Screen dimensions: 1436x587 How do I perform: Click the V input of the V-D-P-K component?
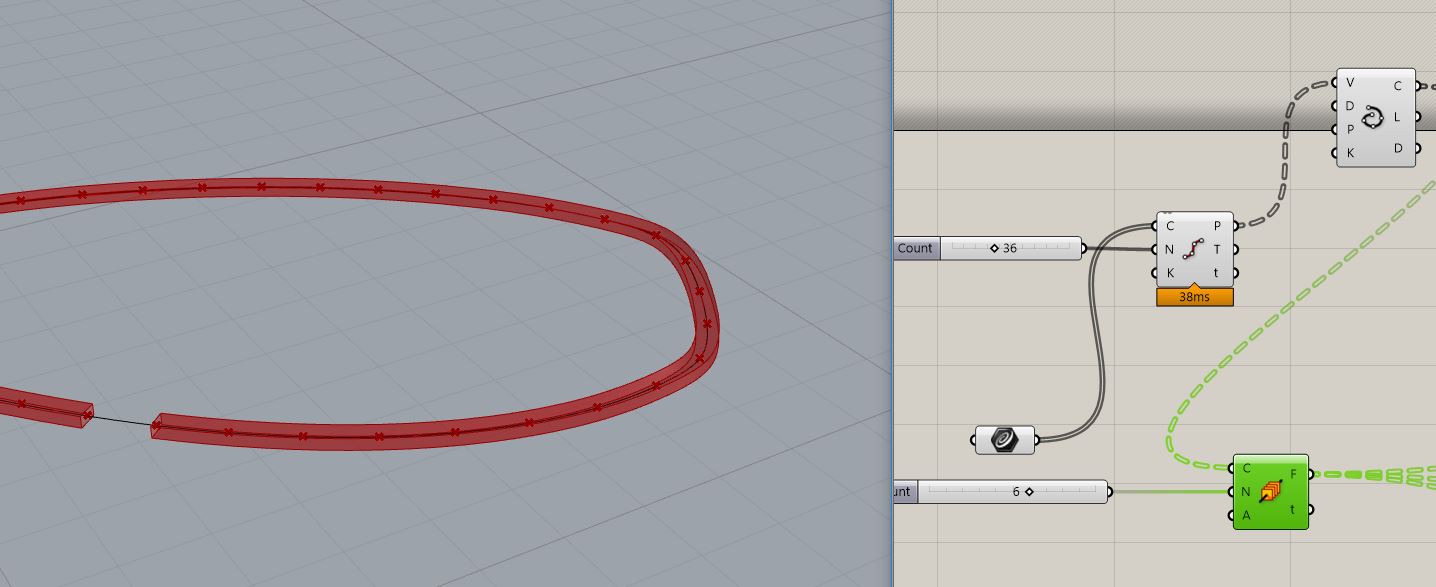pyautogui.click(x=1350, y=83)
